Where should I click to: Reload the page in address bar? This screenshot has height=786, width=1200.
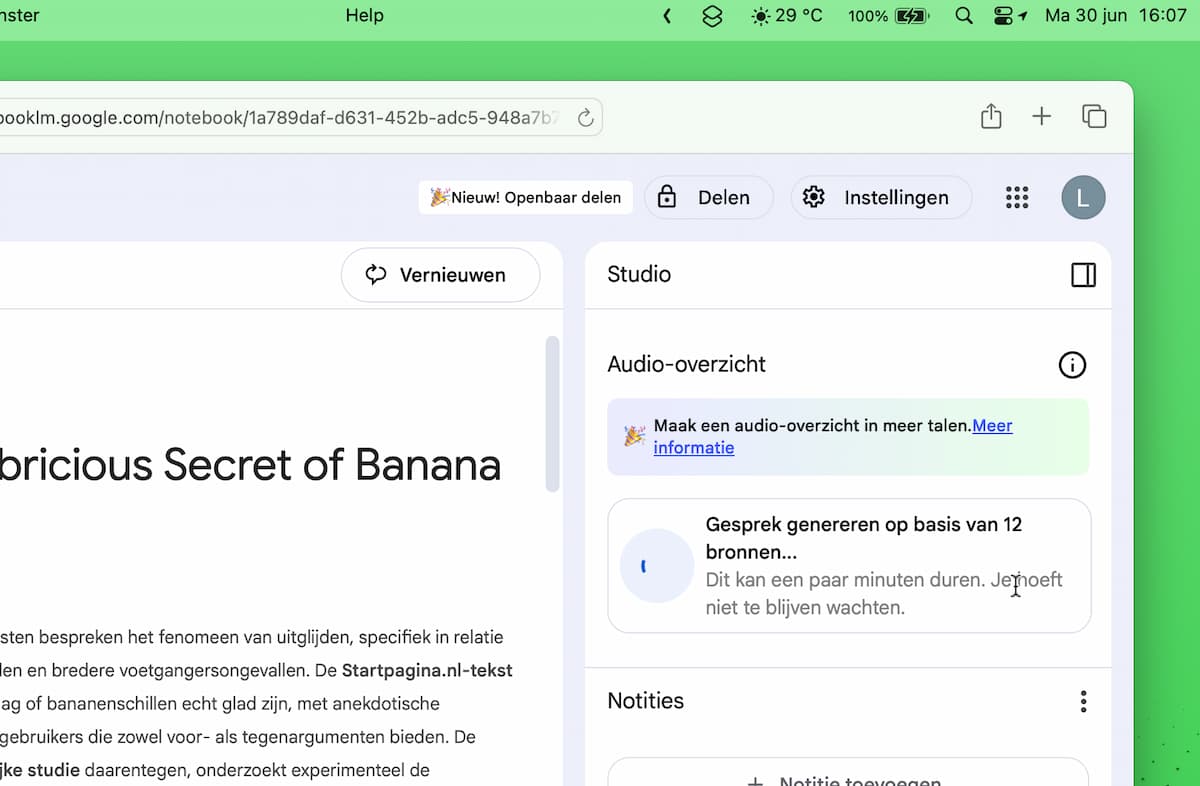(x=586, y=118)
